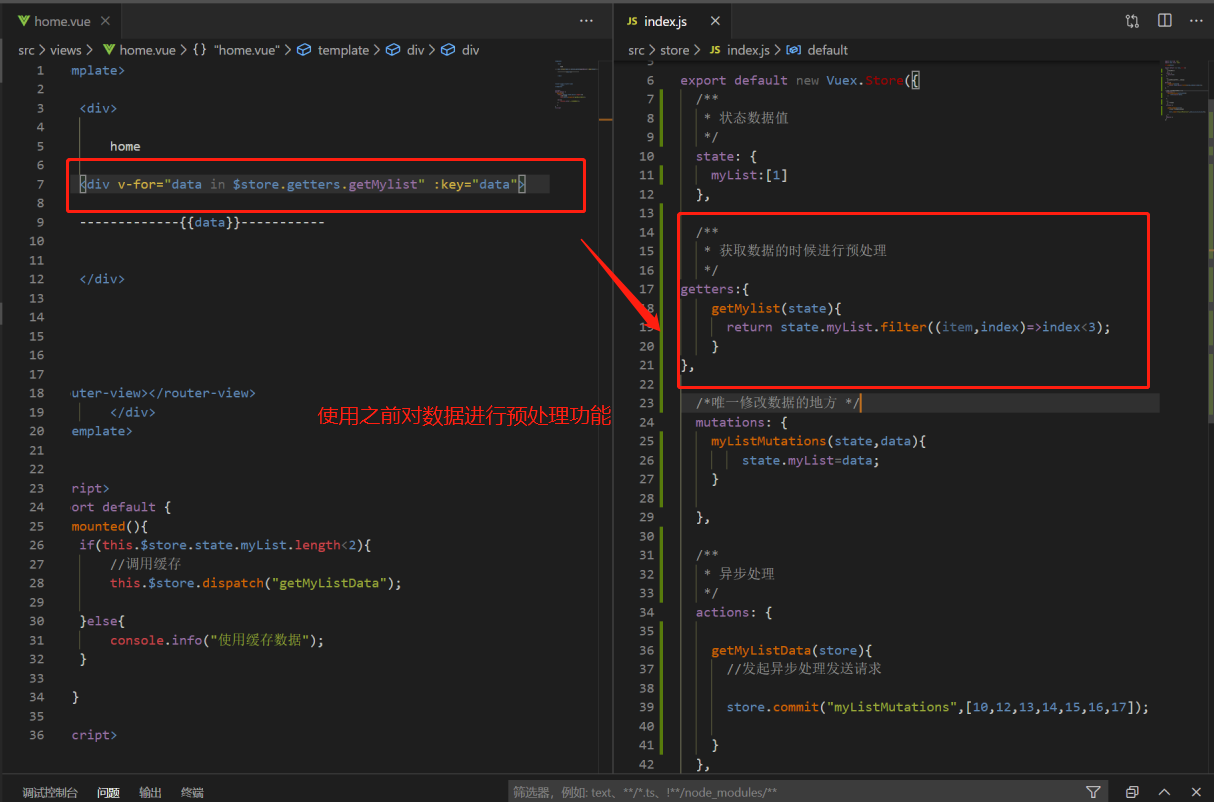Select the 问题 (Problems) panel tab
Image resolution: width=1214 pixels, height=802 pixels.
click(x=108, y=792)
